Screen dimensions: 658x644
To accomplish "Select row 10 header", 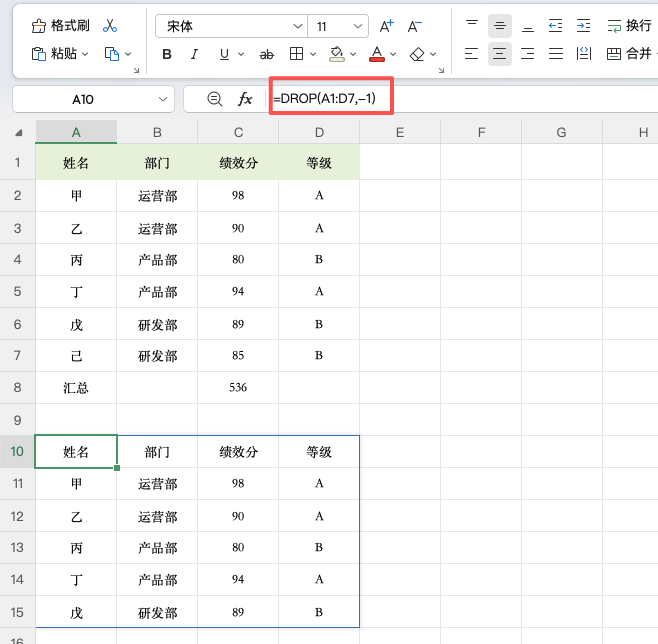I will click(17, 451).
